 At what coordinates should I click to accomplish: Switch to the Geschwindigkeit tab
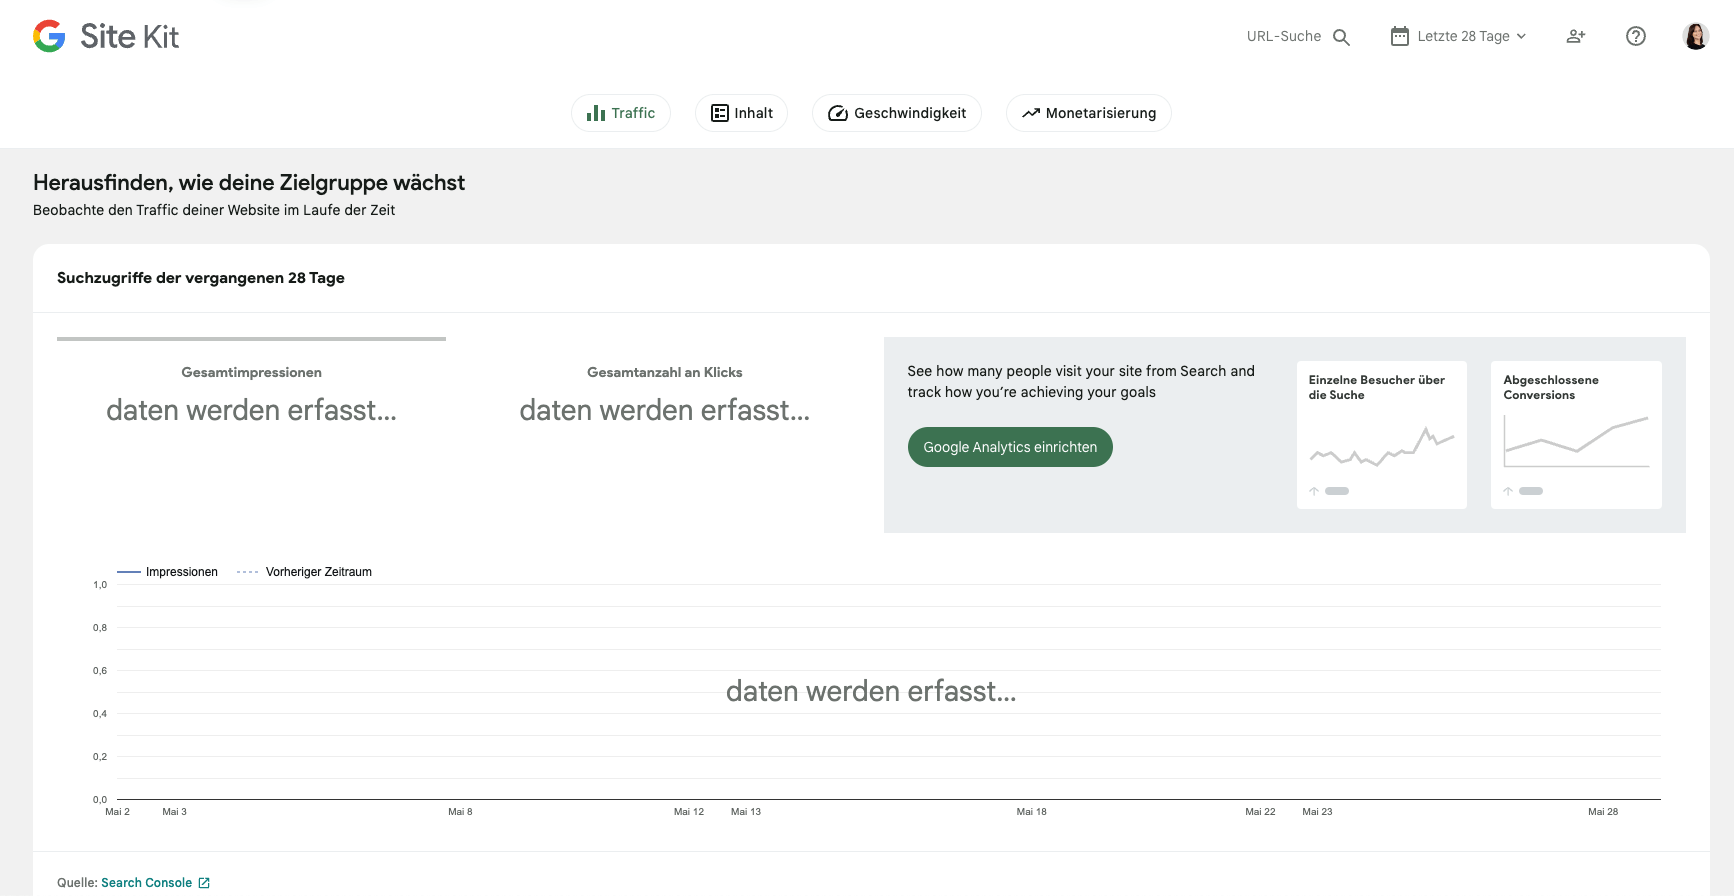[896, 113]
